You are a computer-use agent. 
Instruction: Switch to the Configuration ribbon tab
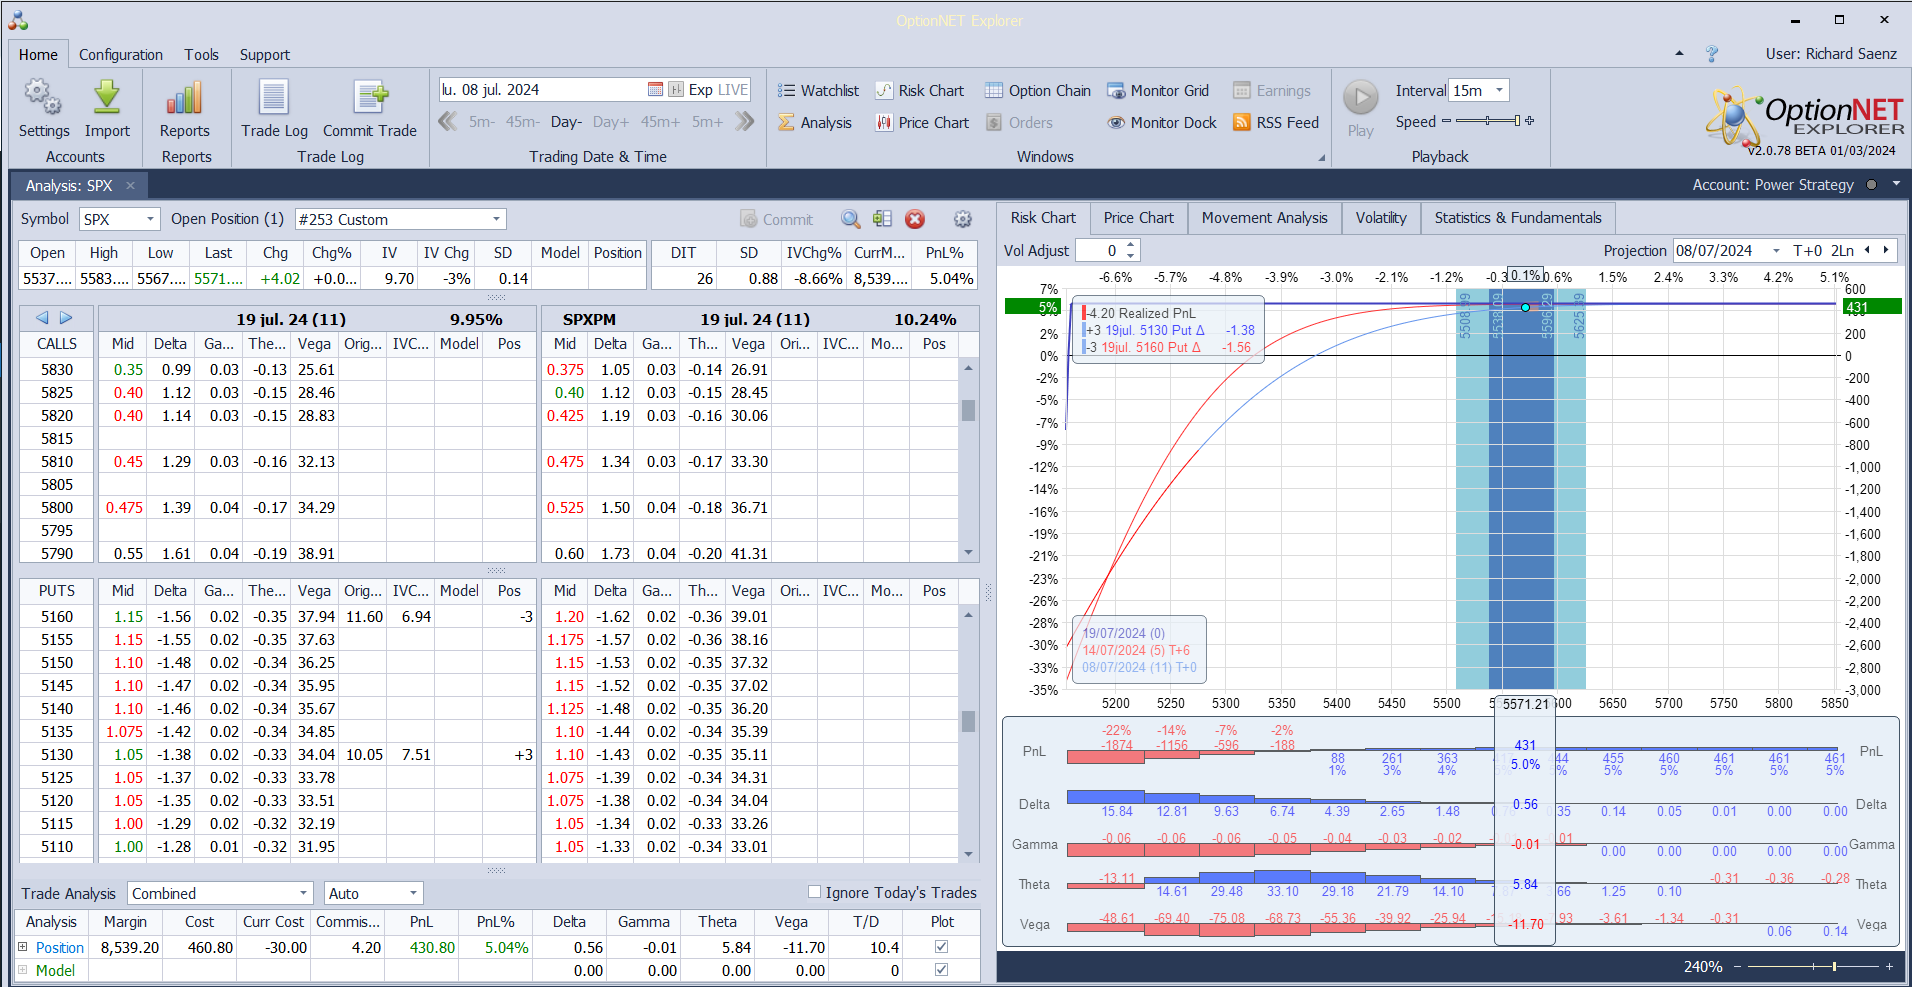tap(121, 55)
